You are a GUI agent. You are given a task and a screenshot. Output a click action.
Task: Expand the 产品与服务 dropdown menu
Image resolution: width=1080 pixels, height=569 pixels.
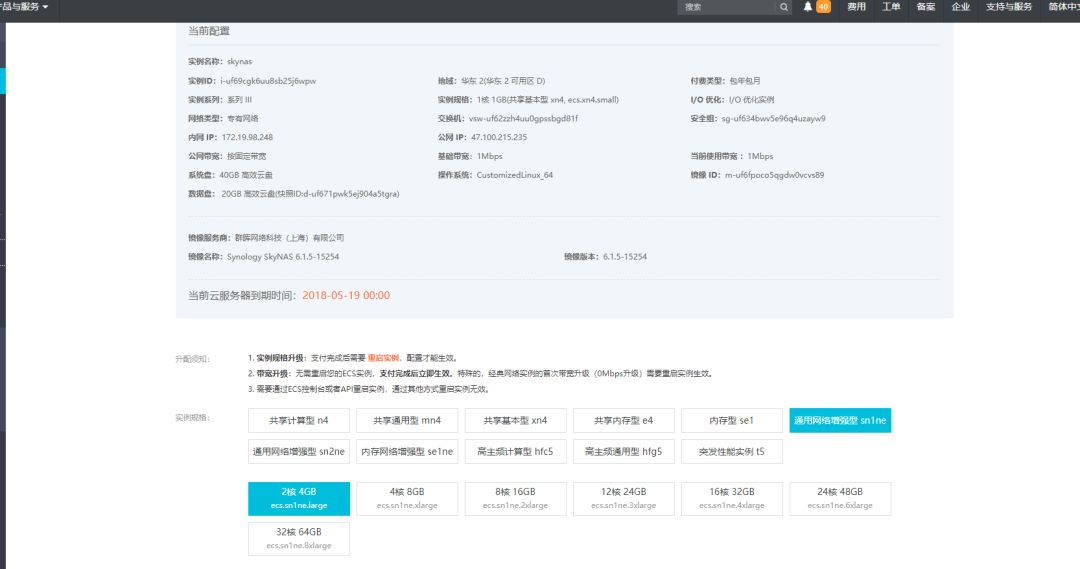25,7
